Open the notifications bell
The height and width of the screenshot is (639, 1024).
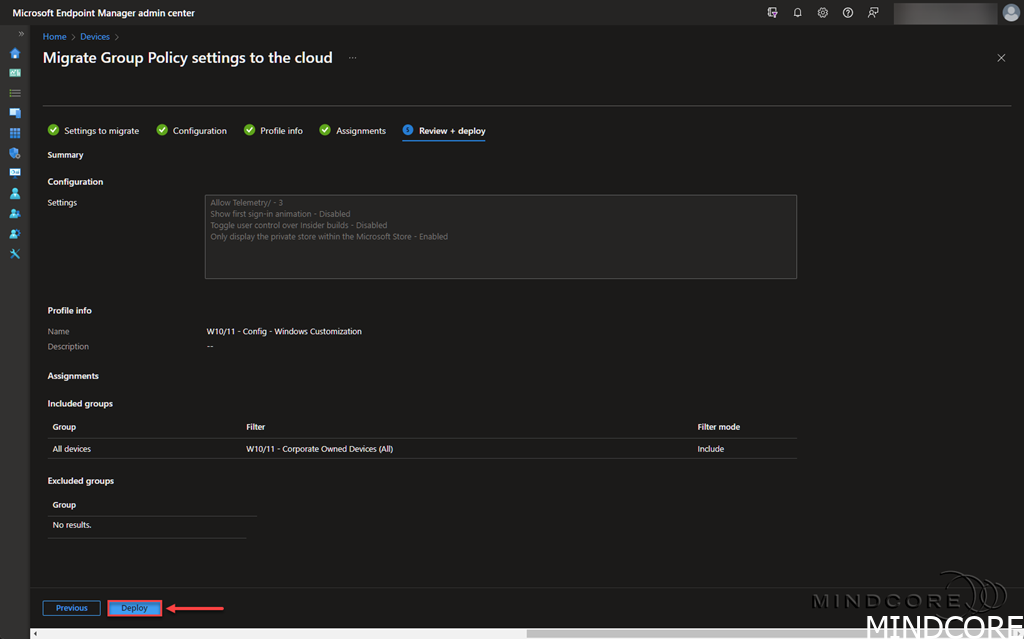(x=798, y=13)
